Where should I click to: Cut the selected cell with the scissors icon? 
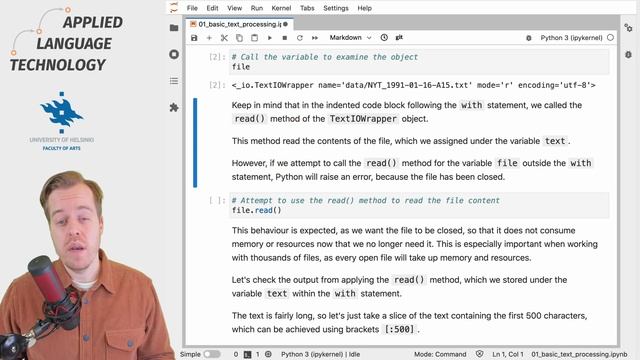[224, 38]
